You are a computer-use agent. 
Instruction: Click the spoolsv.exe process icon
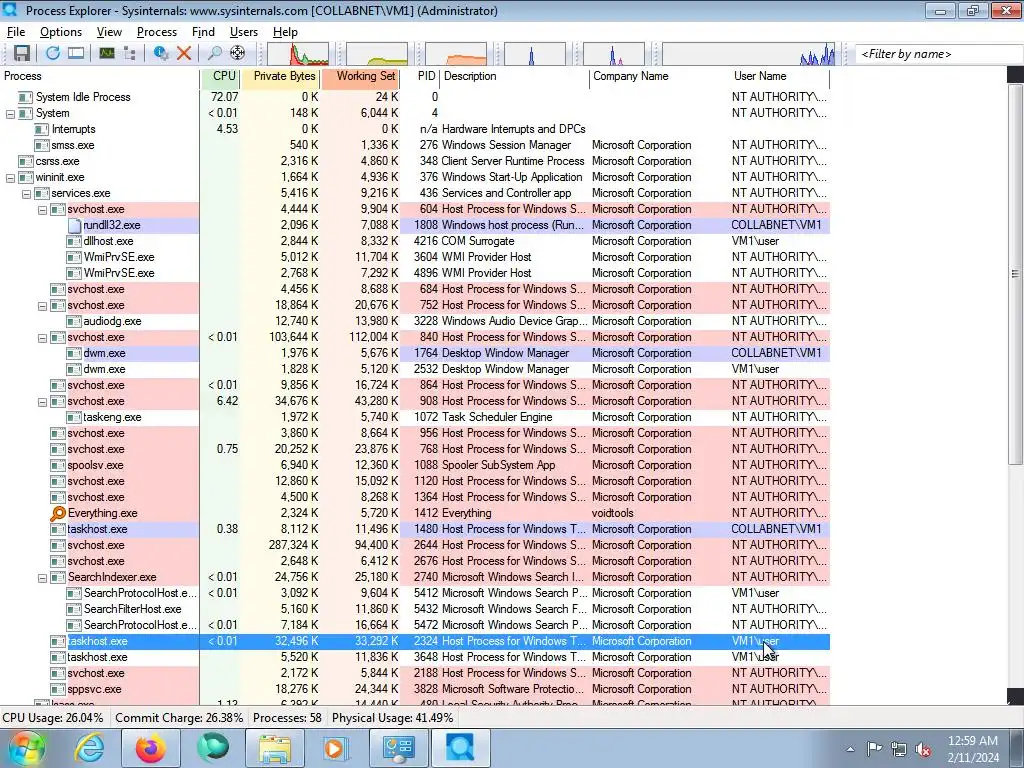click(x=57, y=466)
